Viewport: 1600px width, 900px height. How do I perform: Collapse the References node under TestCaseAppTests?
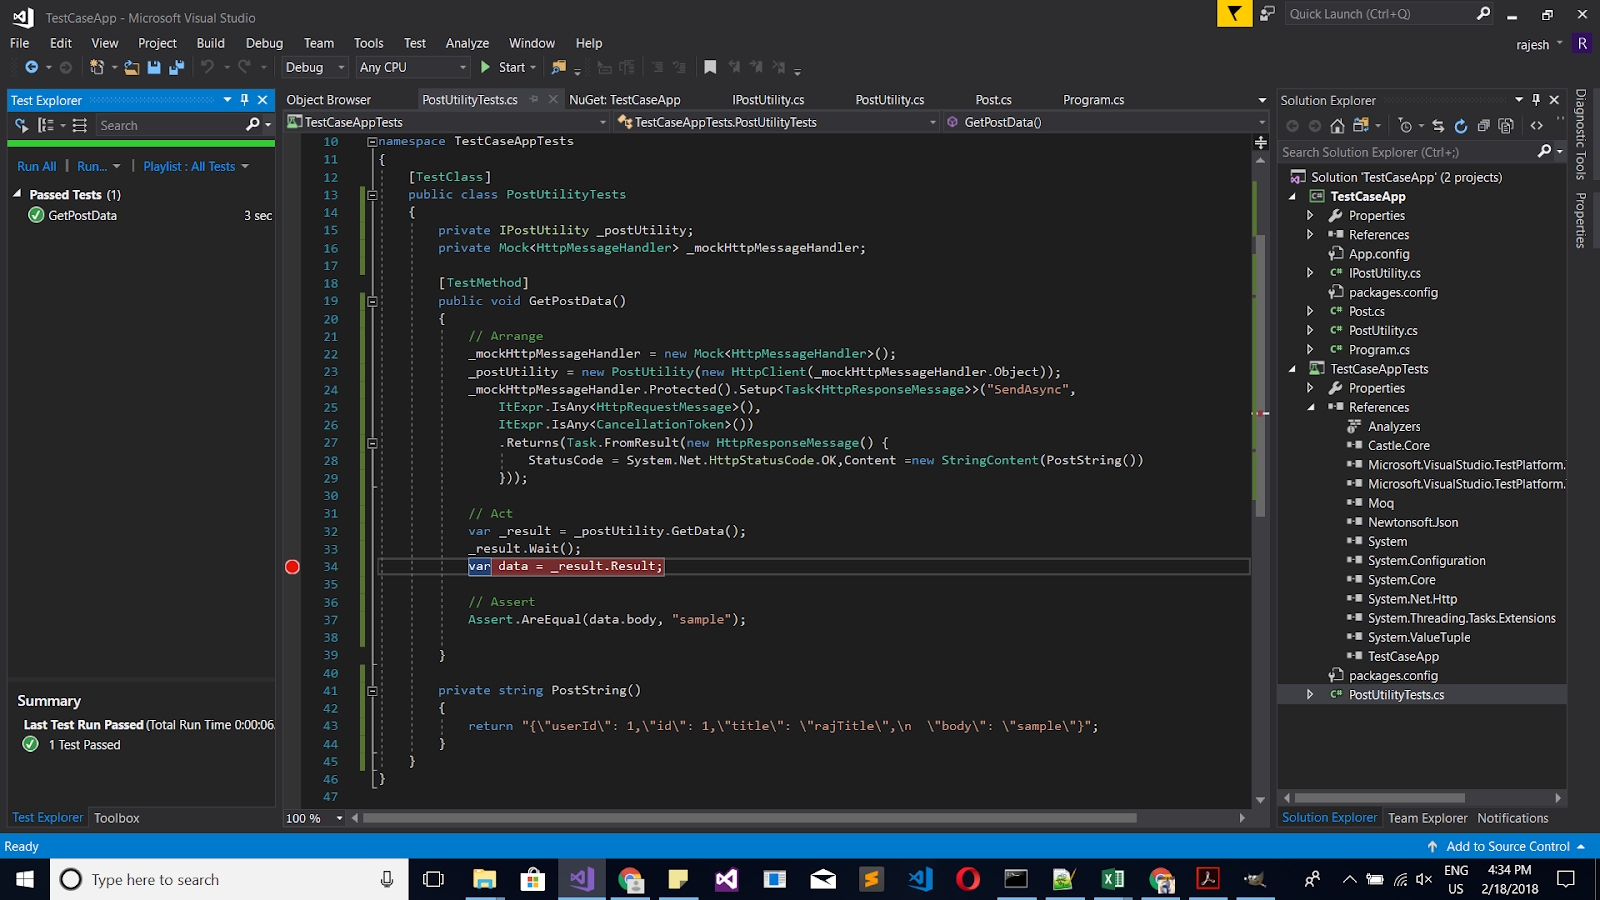tap(1311, 407)
